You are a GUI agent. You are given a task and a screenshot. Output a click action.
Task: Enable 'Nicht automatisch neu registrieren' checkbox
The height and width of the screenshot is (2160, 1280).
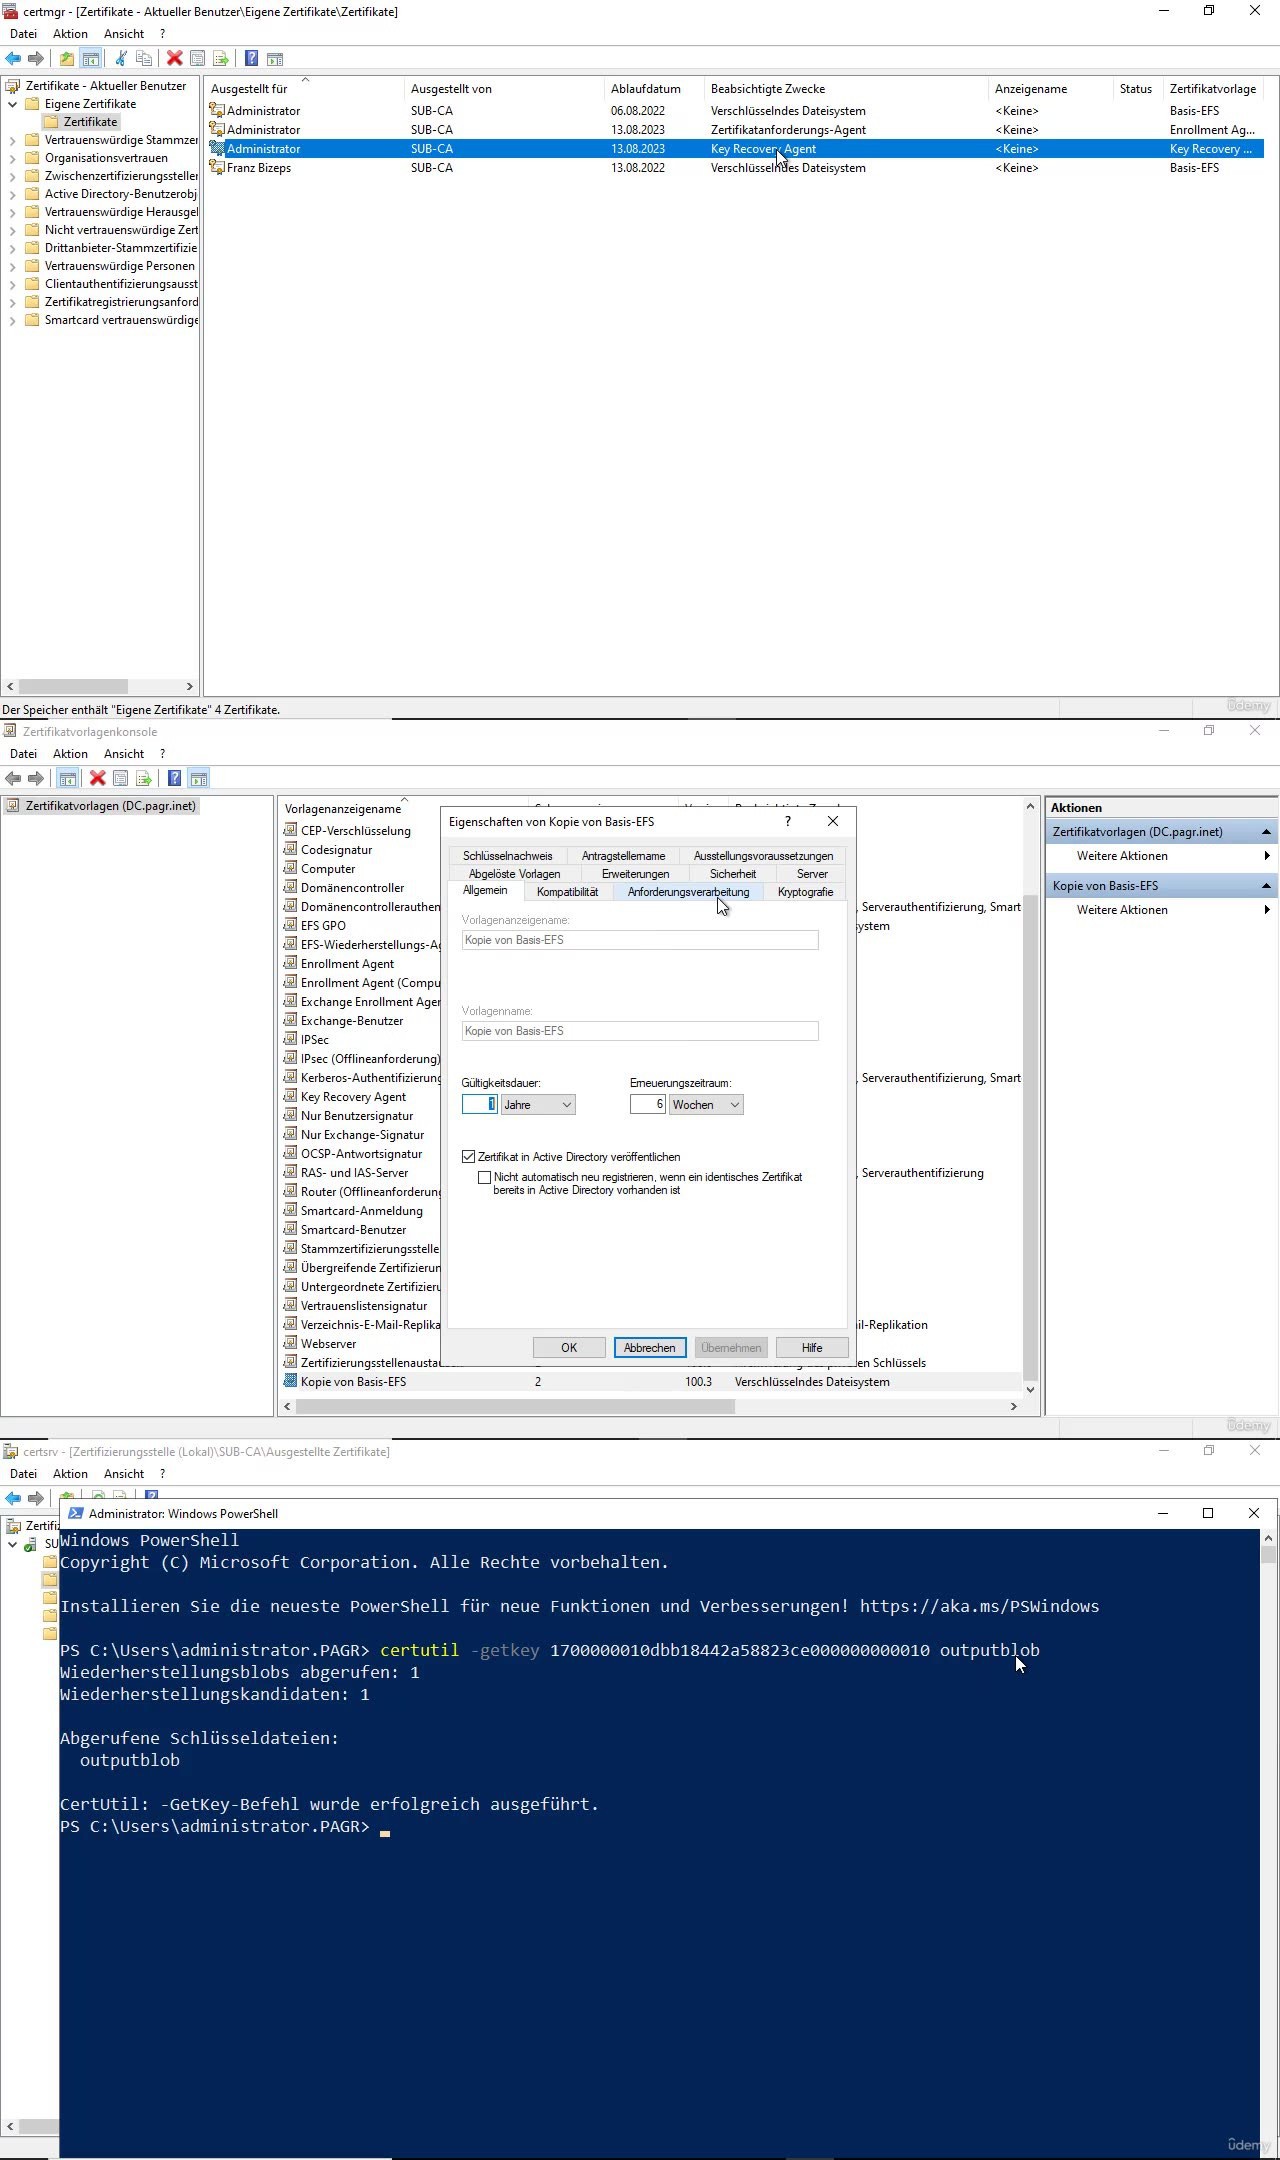tap(485, 1178)
